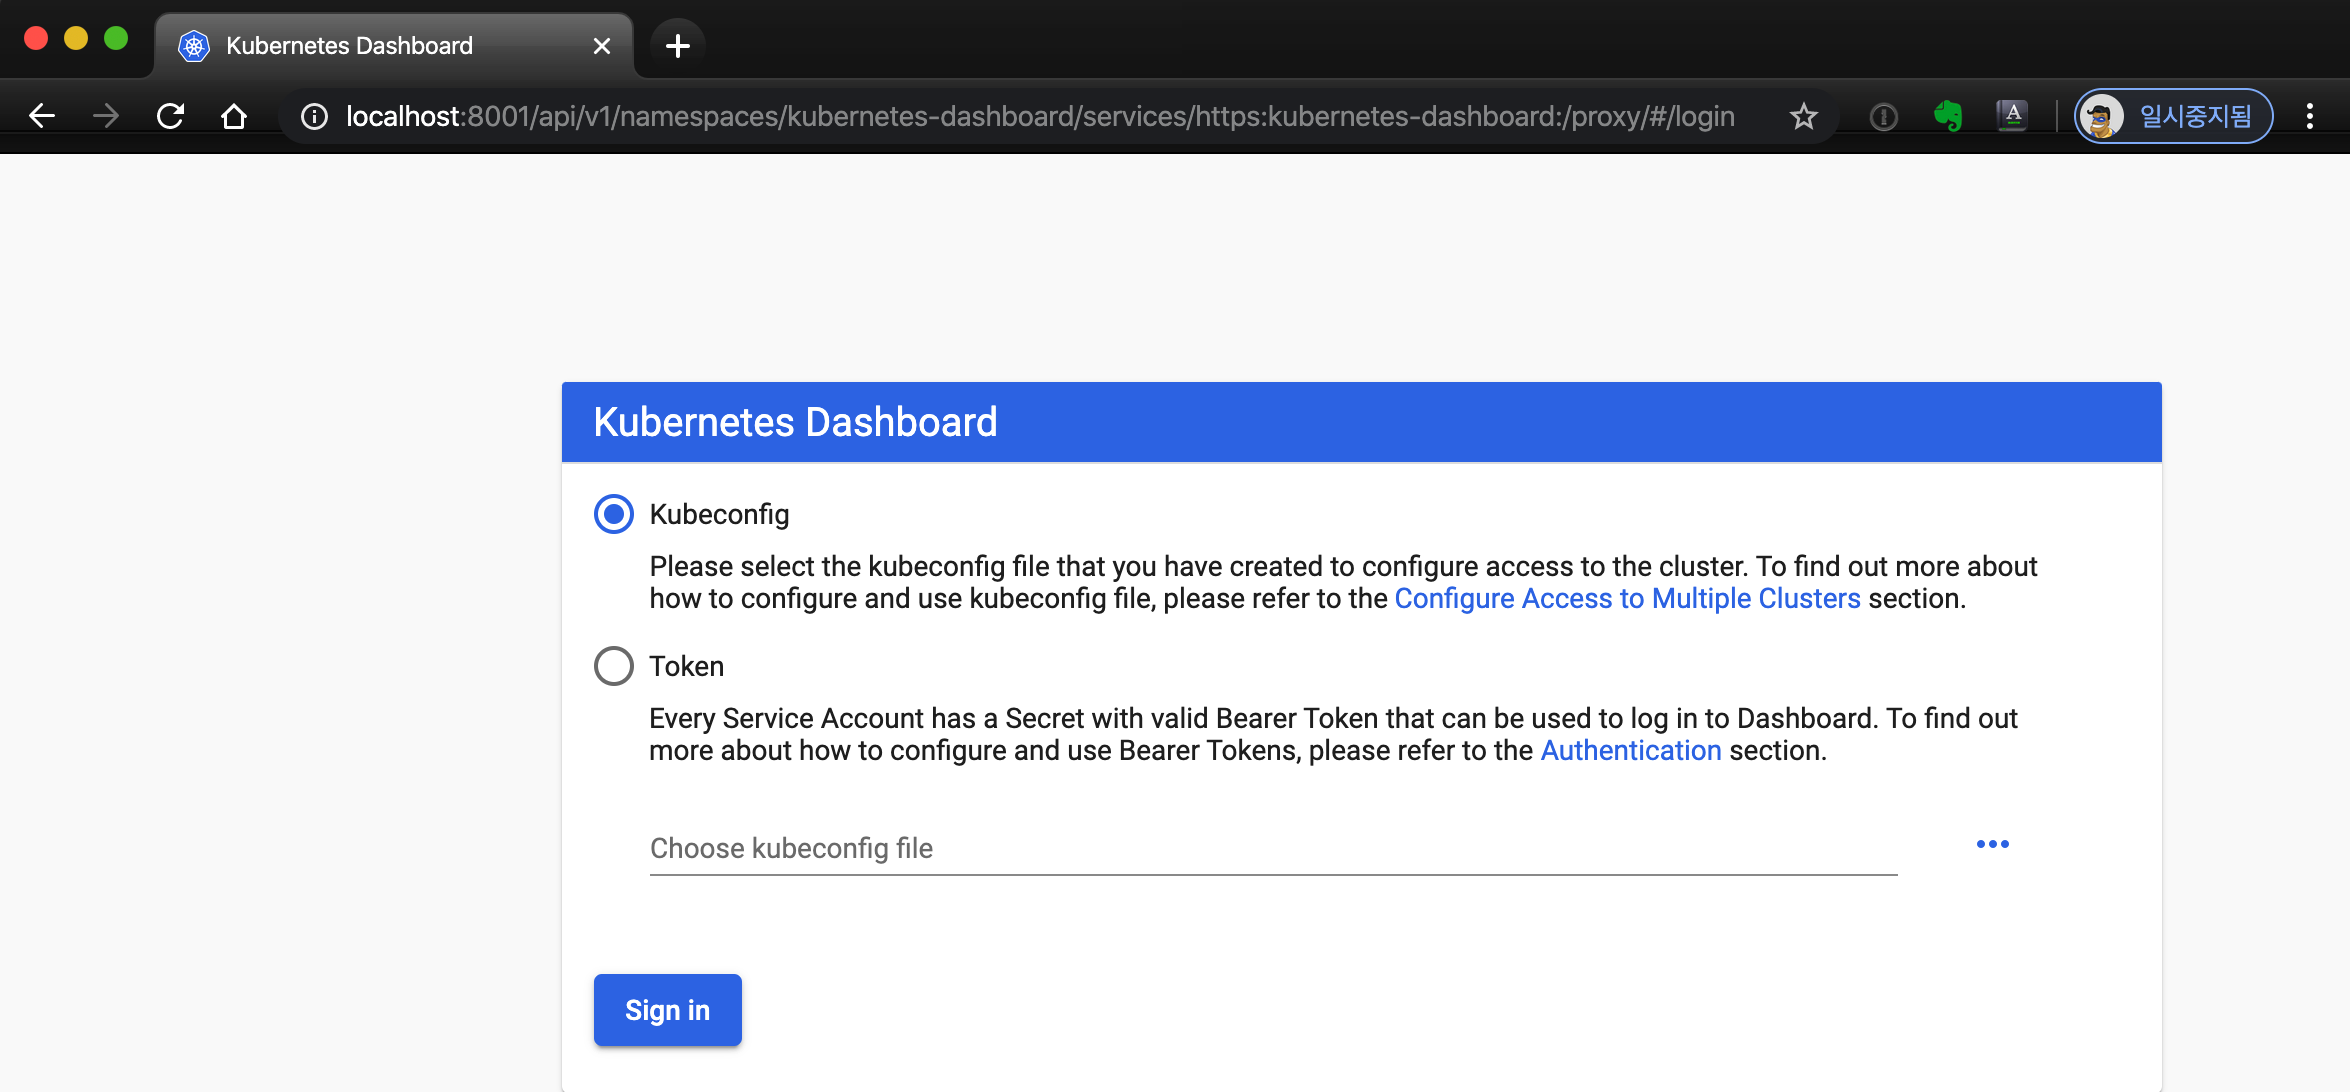Image resolution: width=2350 pixels, height=1092 pixels.
Task: Go to the browser home page
Action: tap(234, 117)
